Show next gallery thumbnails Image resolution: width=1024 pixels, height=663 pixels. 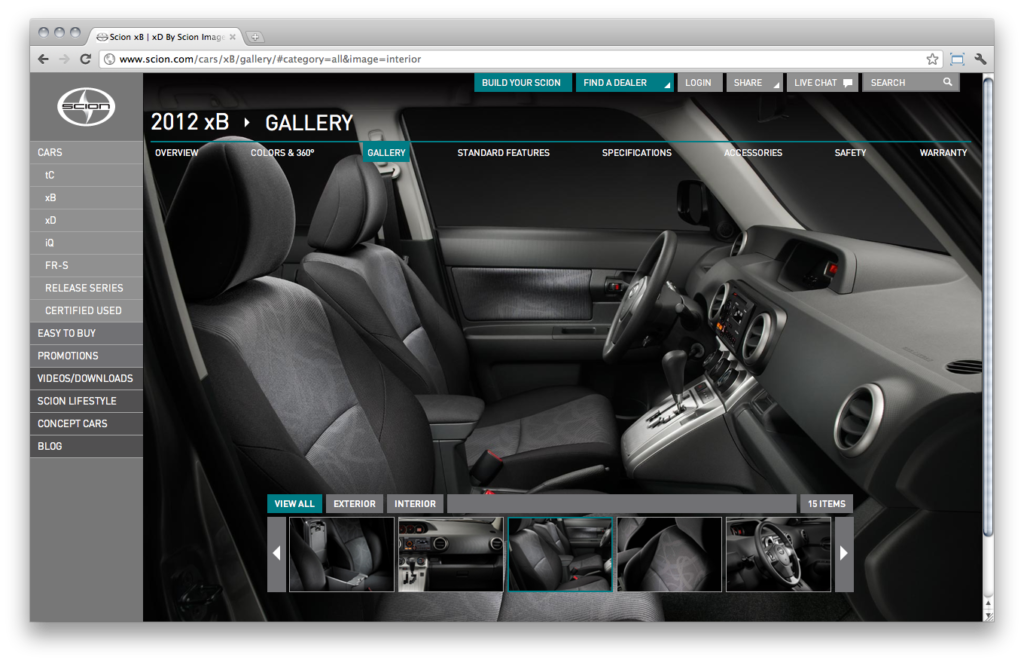click(x=844, y=554)
